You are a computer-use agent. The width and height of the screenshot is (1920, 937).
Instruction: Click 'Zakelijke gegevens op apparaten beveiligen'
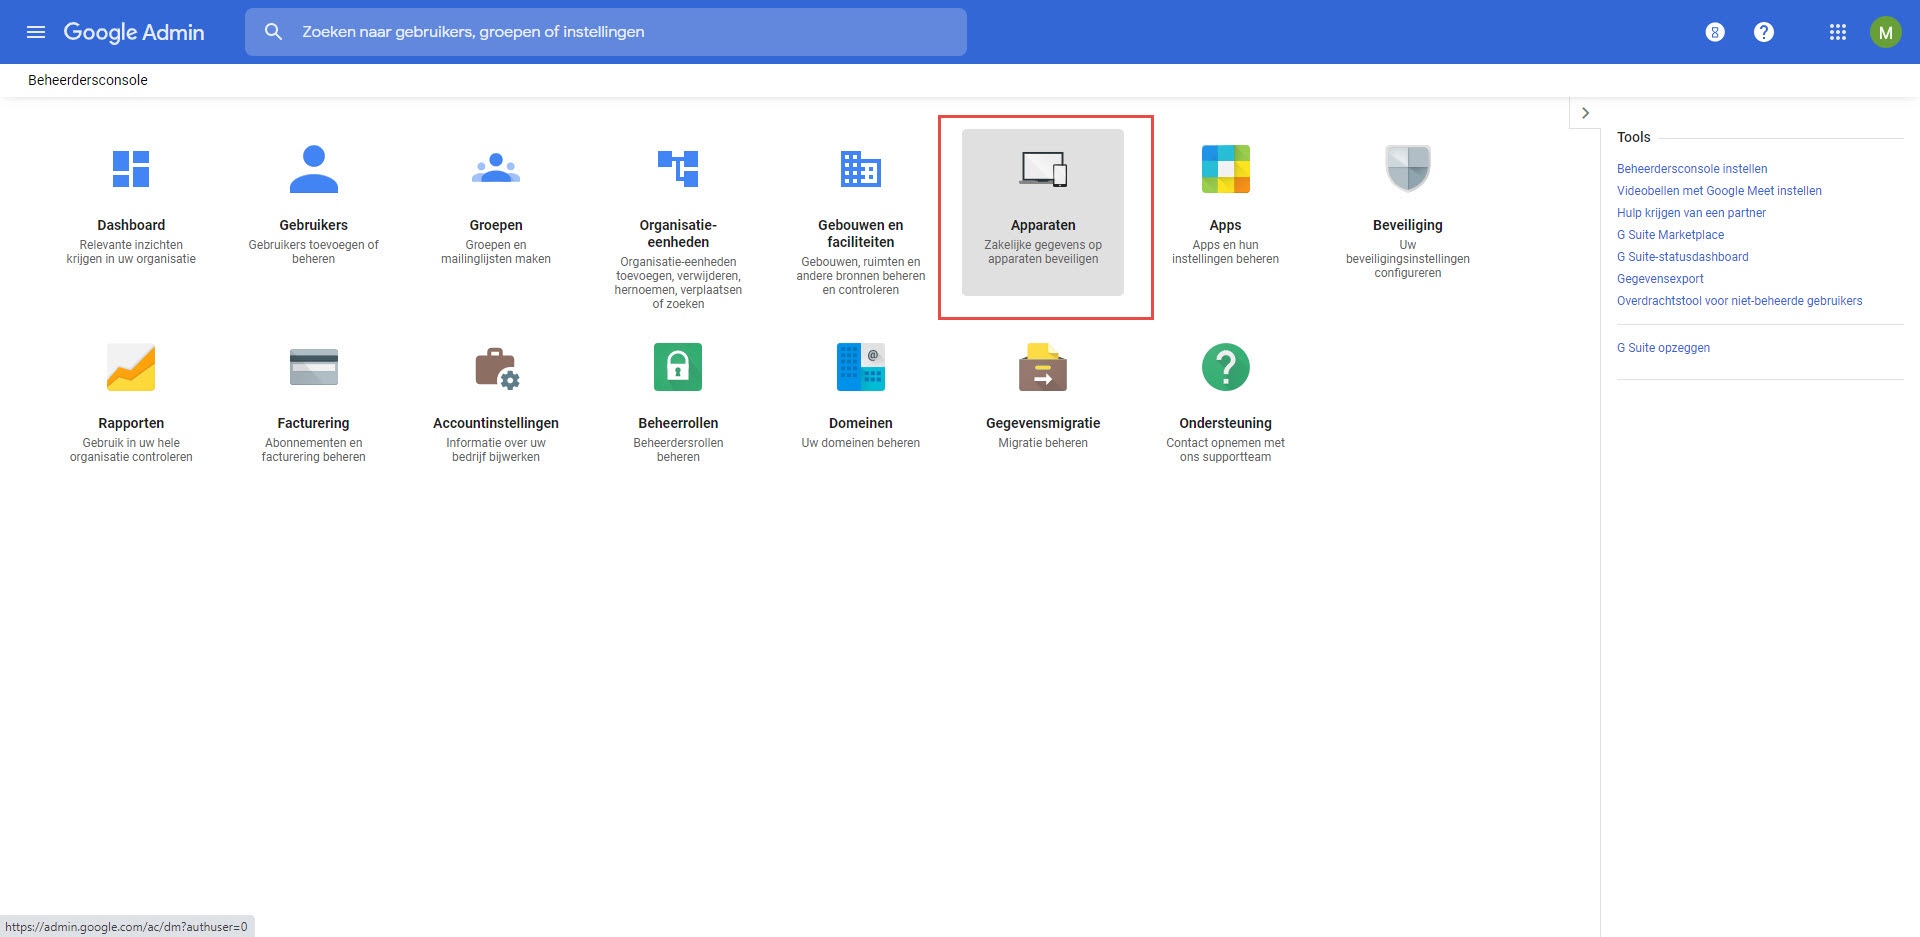pyautogui.click(x=1043, y=252)
